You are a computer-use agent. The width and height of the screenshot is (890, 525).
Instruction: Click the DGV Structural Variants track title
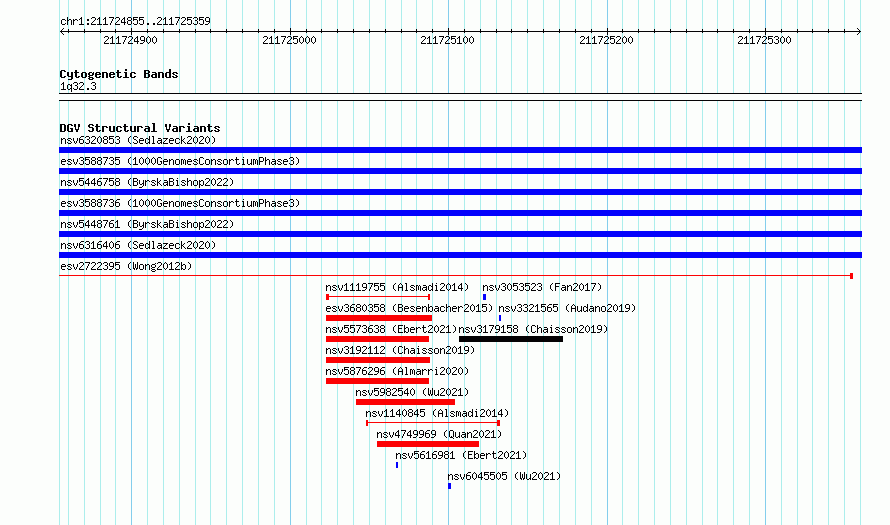point(140,128)
